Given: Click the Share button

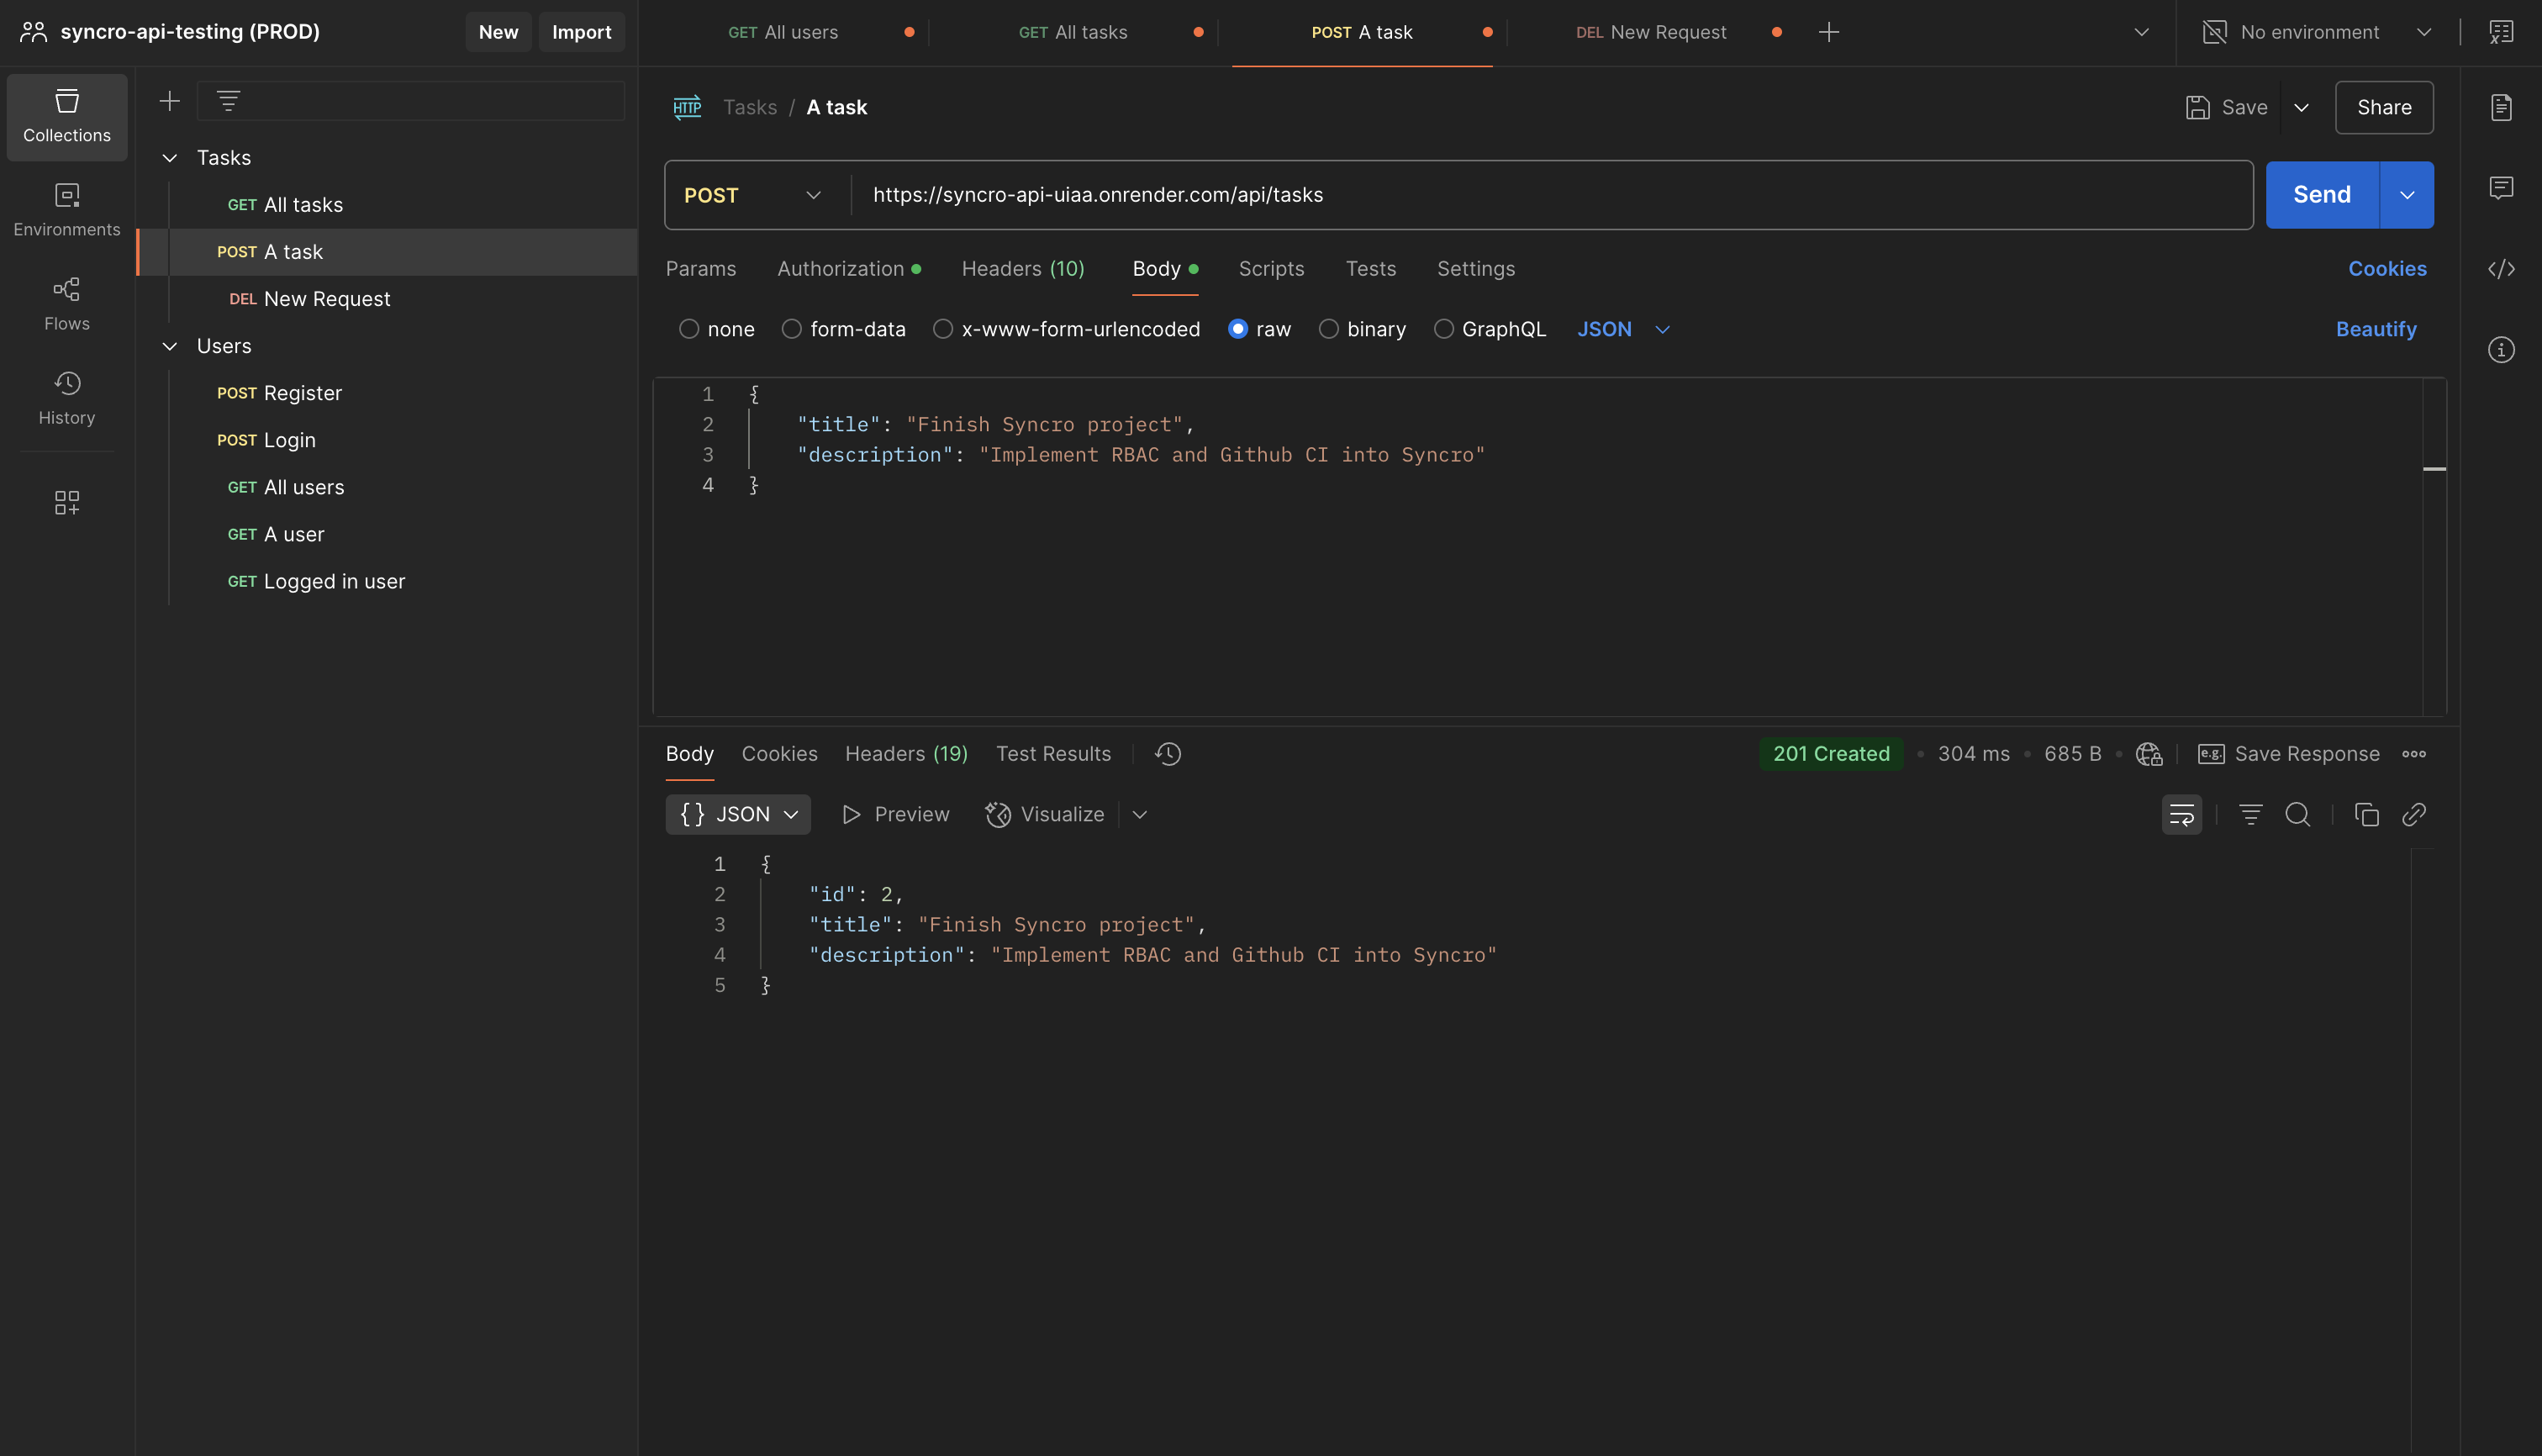Looking at the screenshot, I should 2384,107.
